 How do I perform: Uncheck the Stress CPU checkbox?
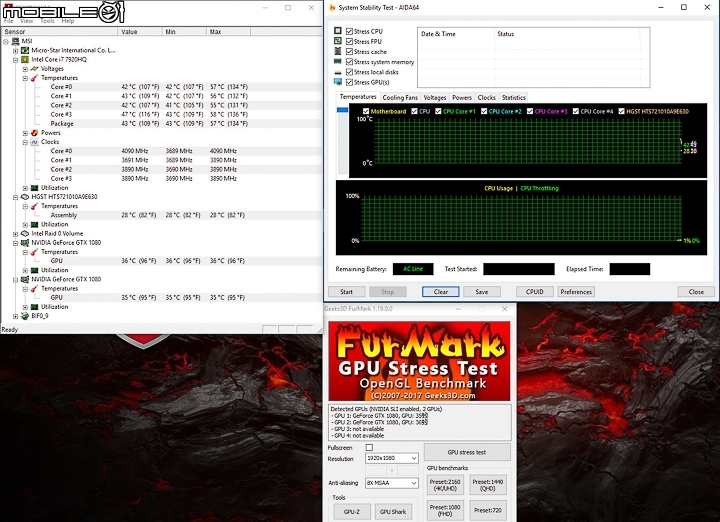pos(349,31)
